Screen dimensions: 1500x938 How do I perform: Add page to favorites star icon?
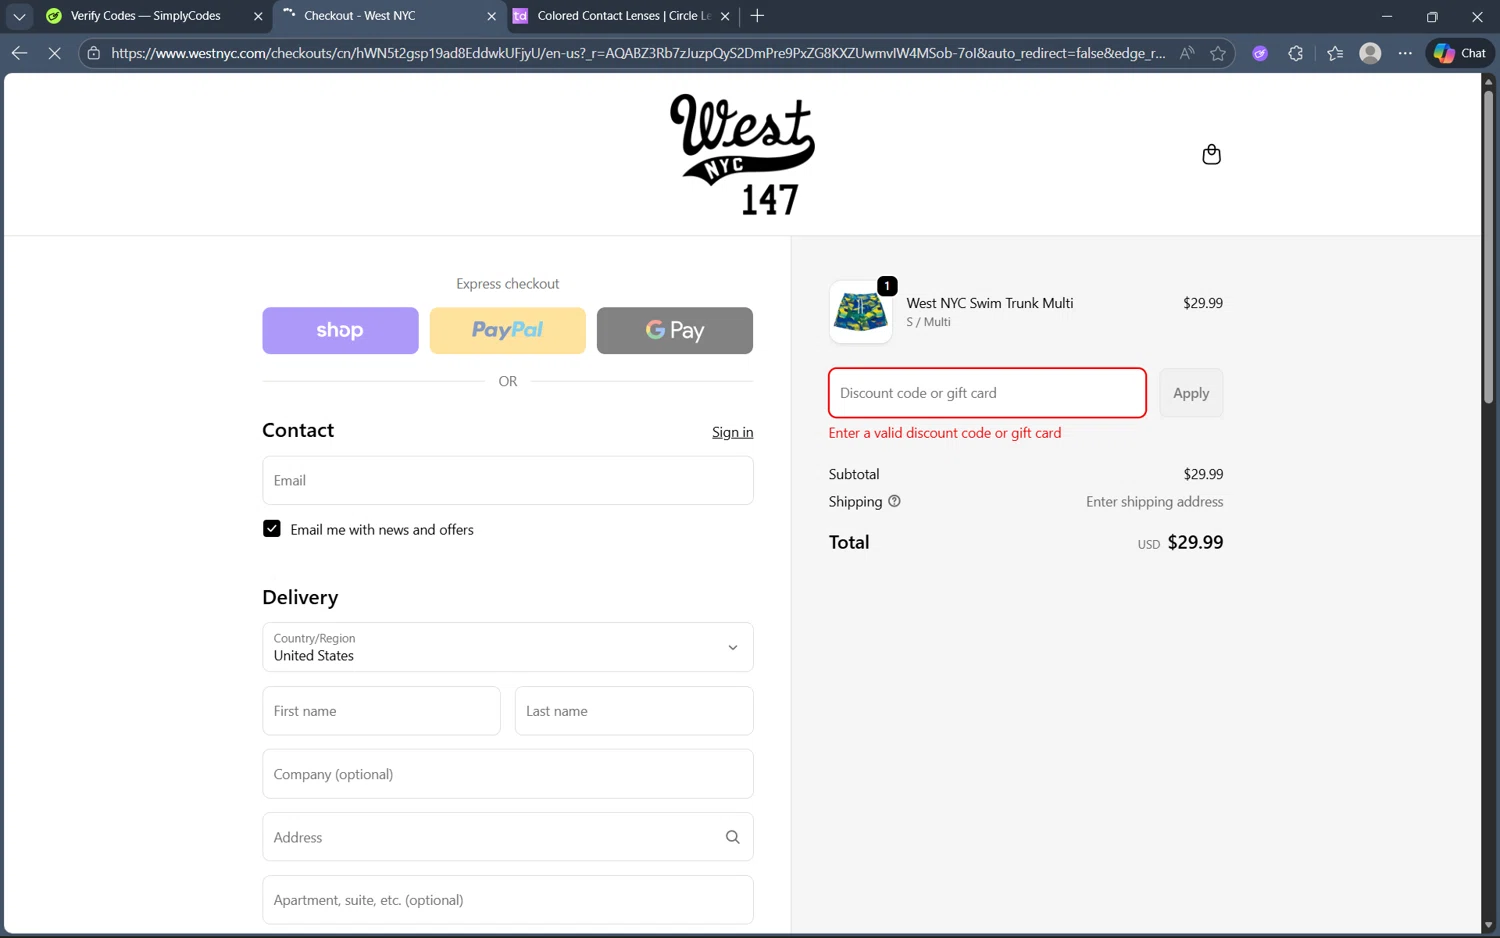[x=1218, y=53]
